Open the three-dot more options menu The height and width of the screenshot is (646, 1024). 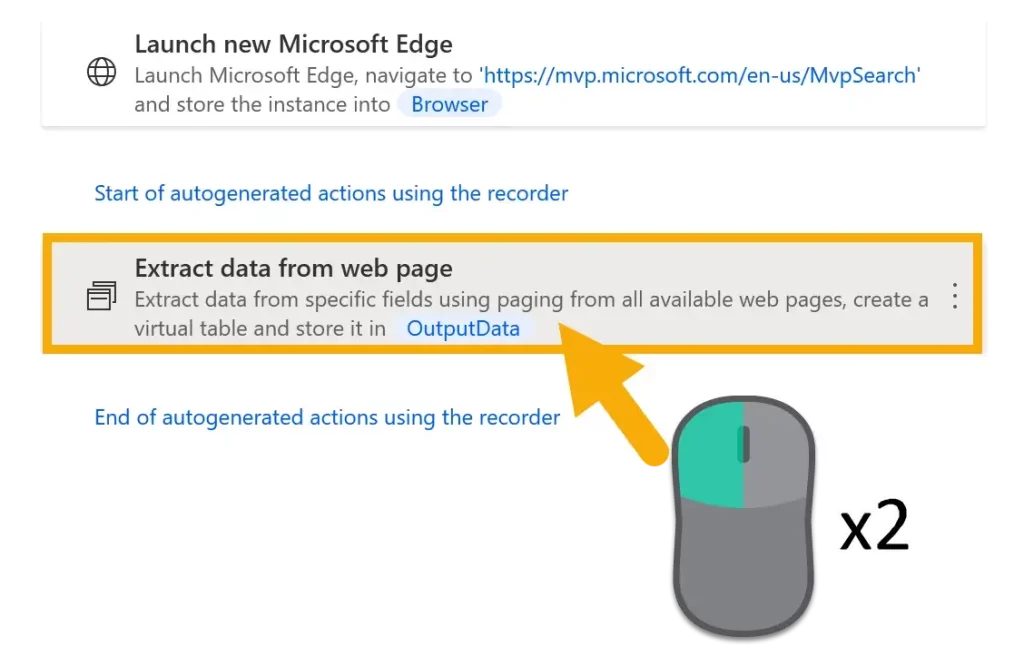click(x=955, y=296)
